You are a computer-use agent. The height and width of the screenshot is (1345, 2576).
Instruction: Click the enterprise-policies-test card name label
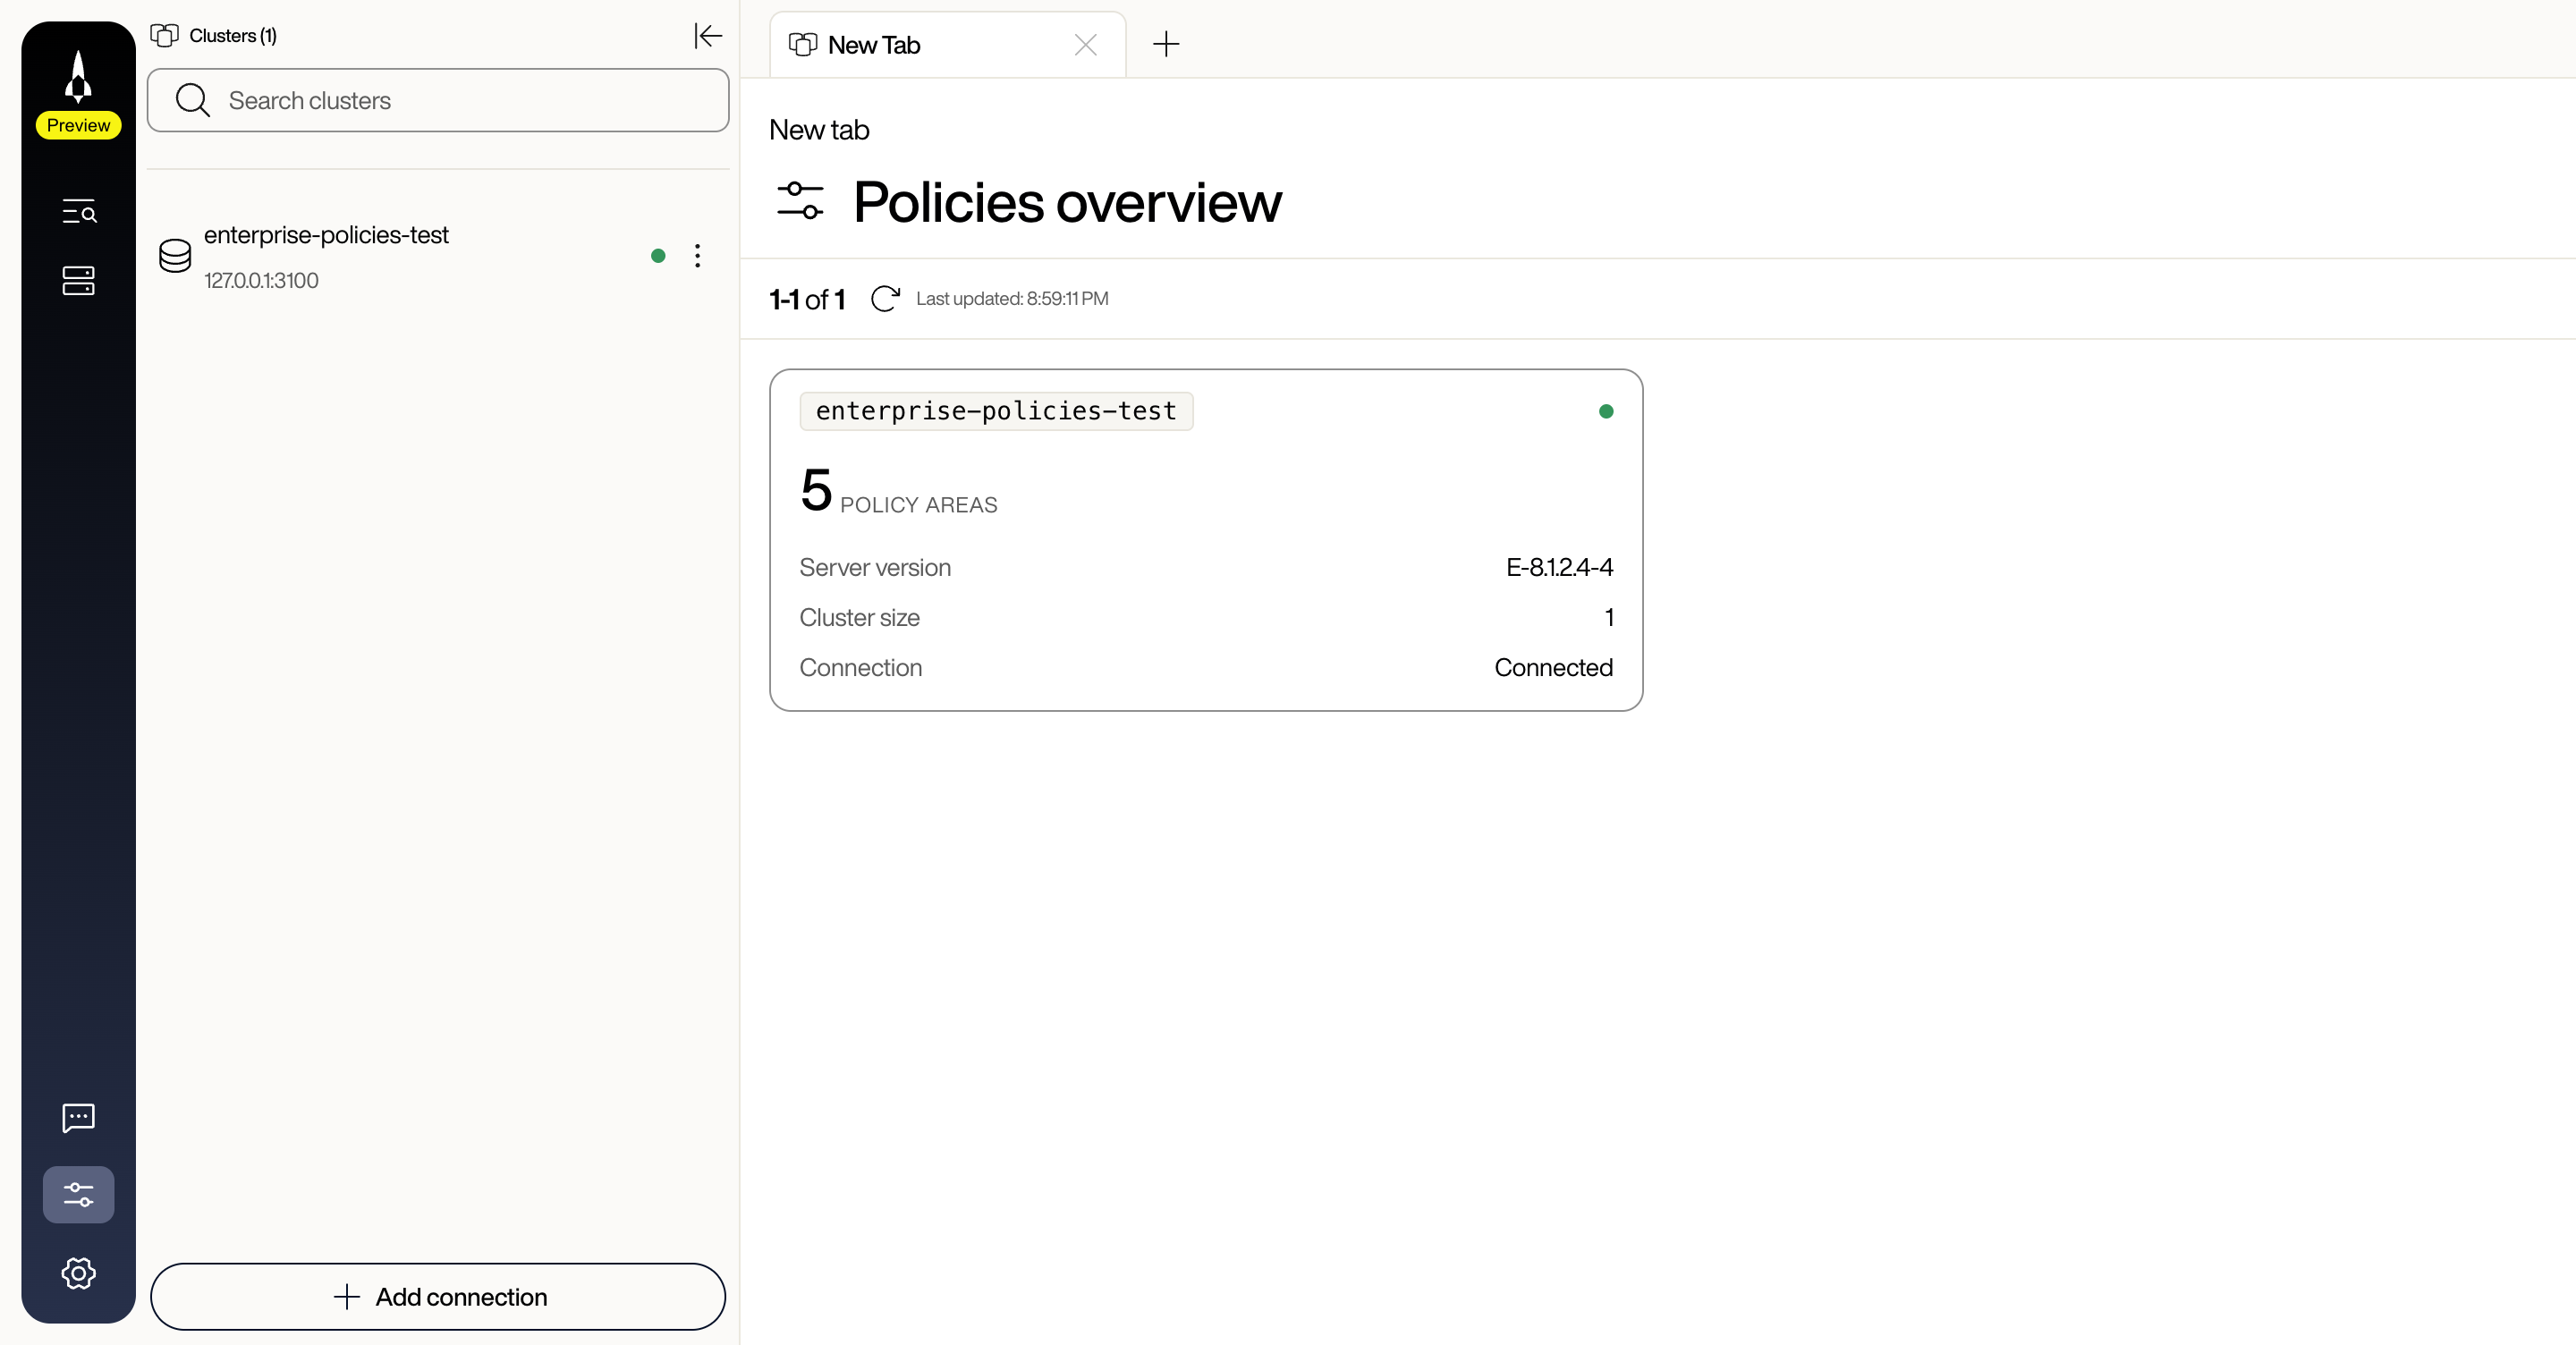click(x=996, y=411)
